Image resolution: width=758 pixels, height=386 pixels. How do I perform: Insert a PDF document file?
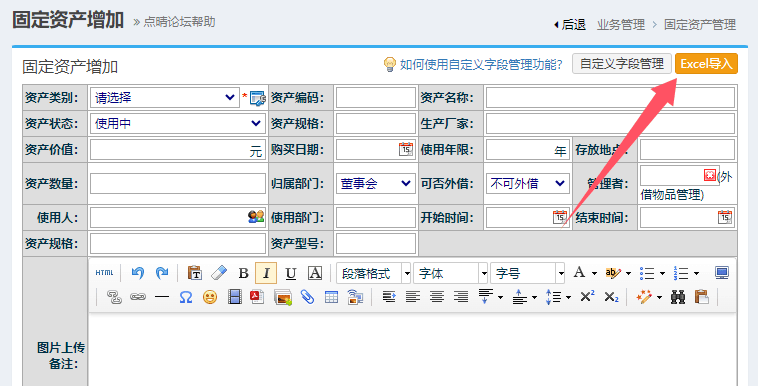pos(257,297)
